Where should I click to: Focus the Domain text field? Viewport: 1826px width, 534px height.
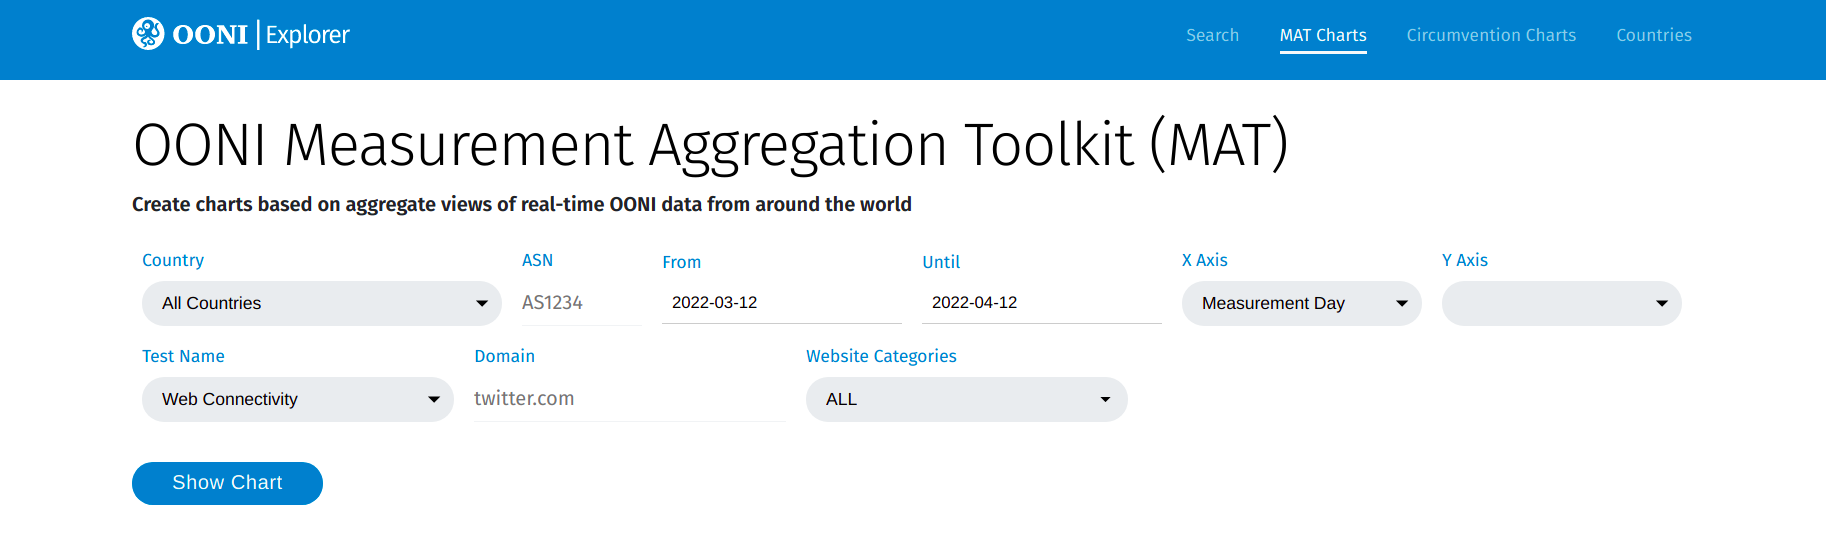tap(629, 399)
